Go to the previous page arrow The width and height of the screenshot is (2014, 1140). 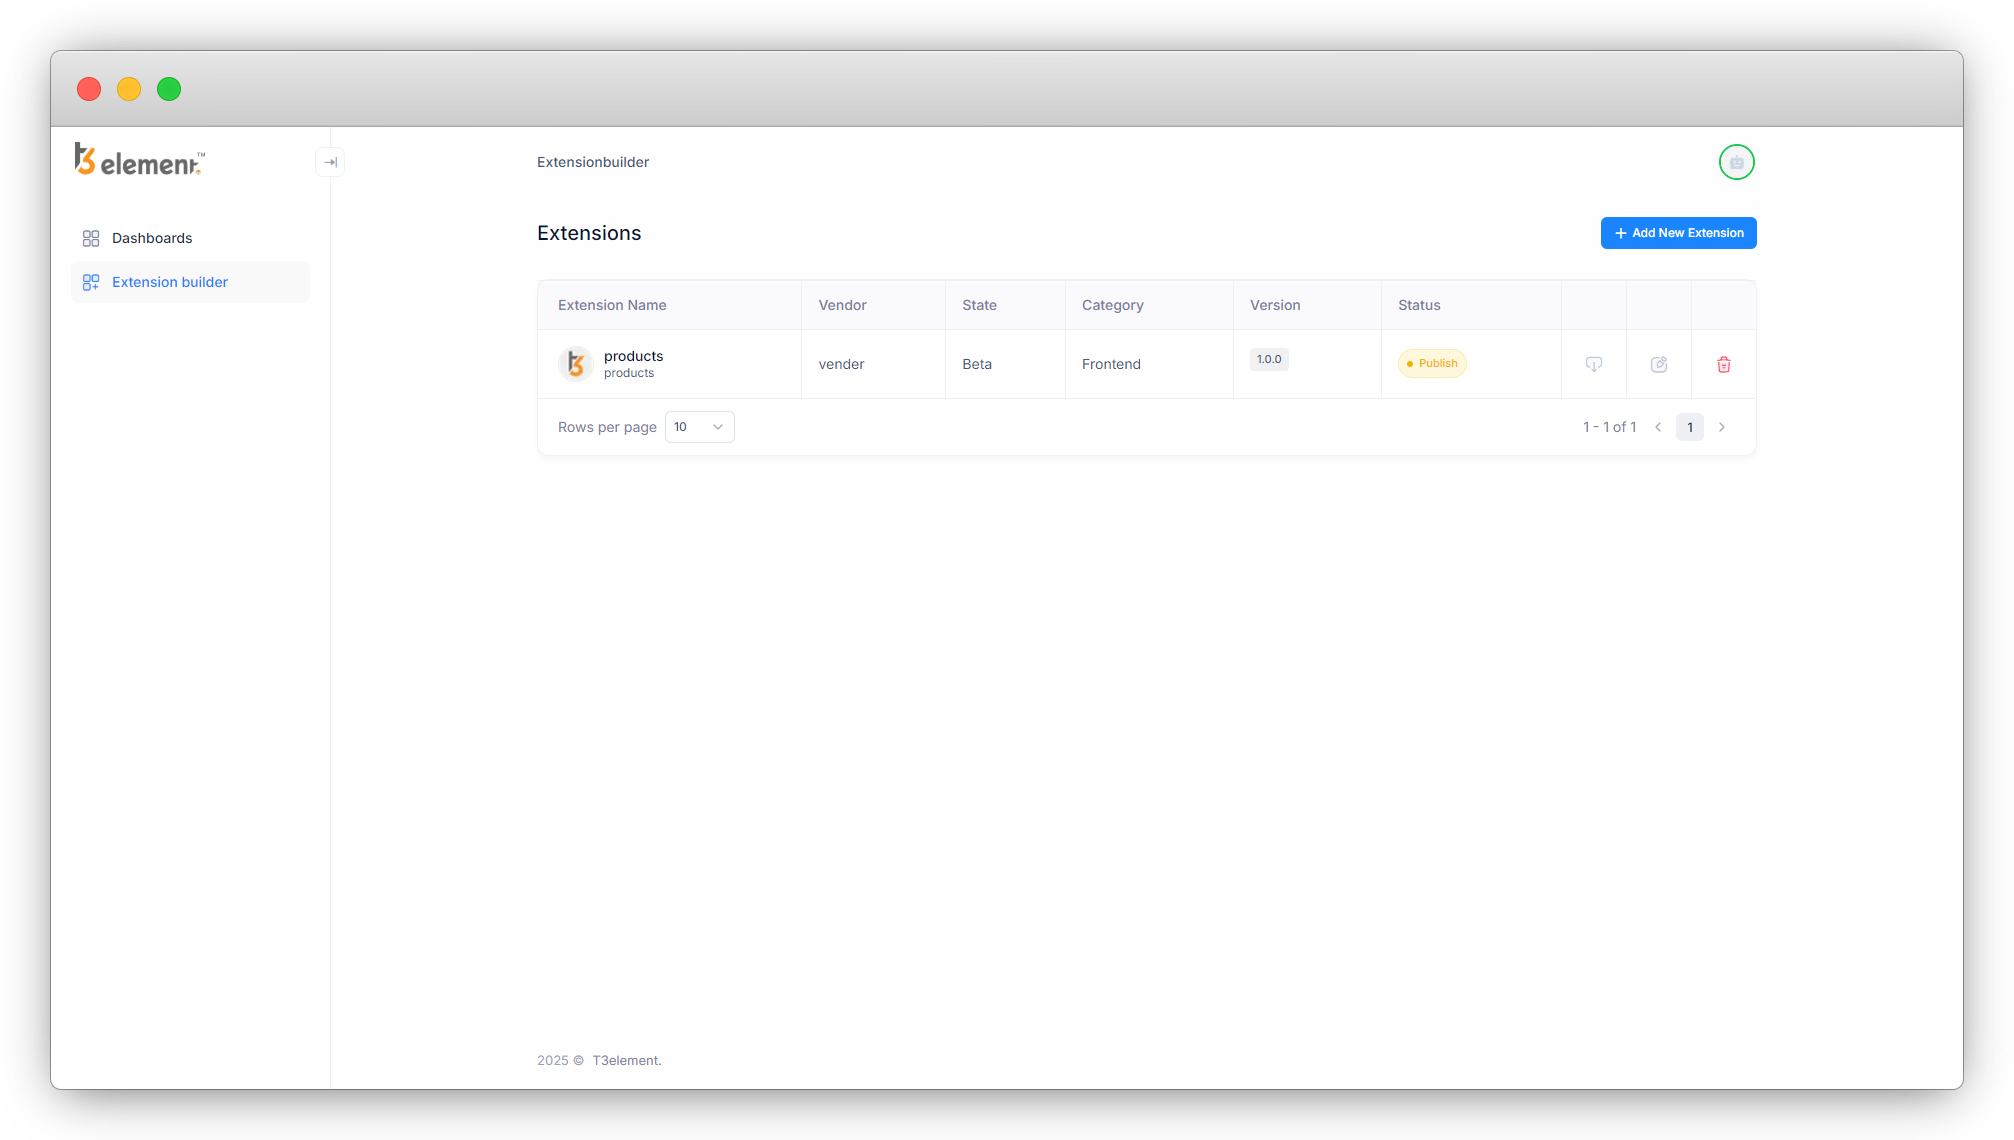click(1658, 427)
